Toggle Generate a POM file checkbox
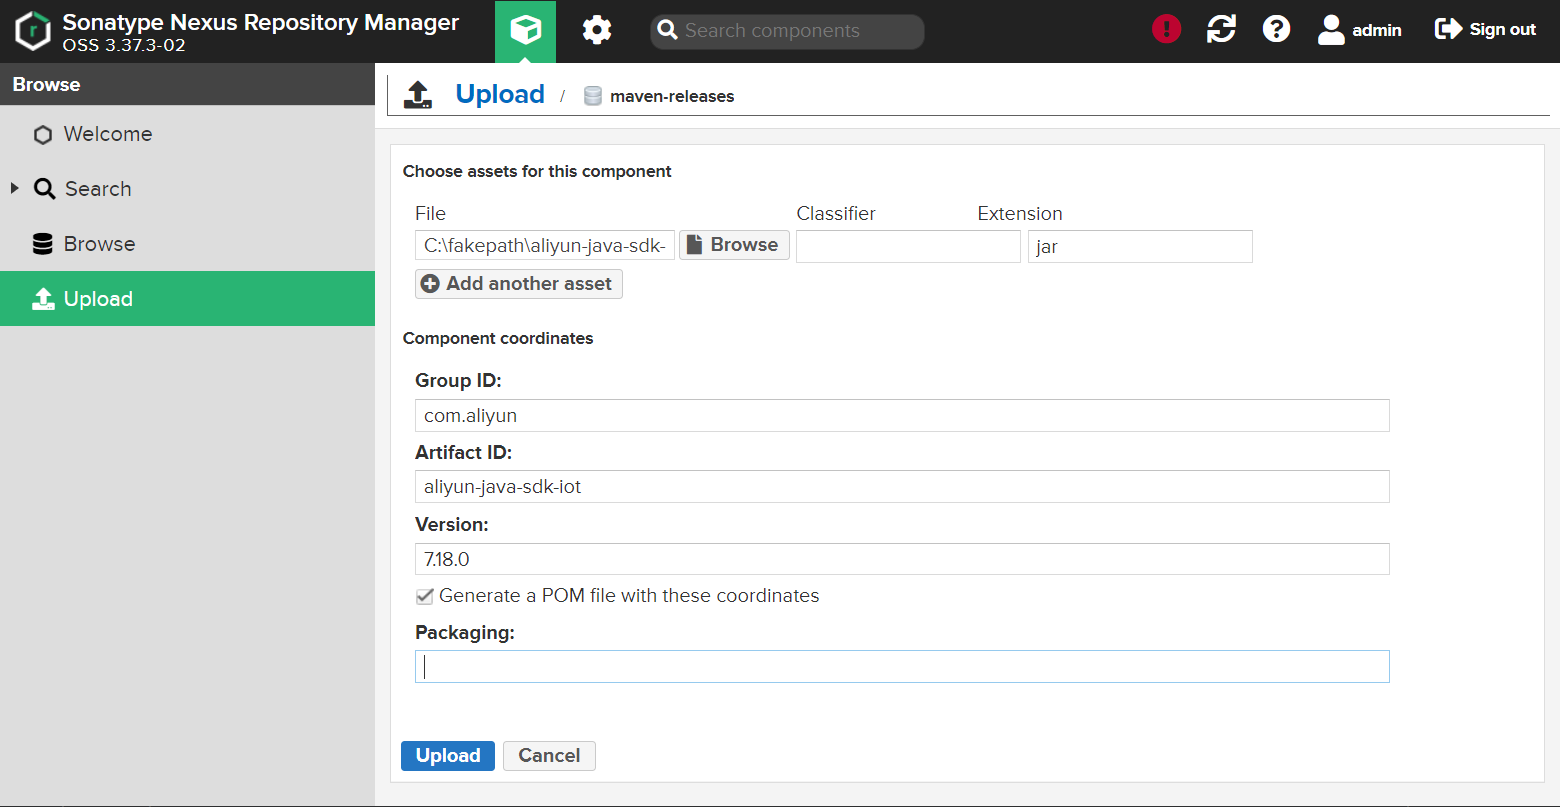1560x807 pixels. (425, 596)
